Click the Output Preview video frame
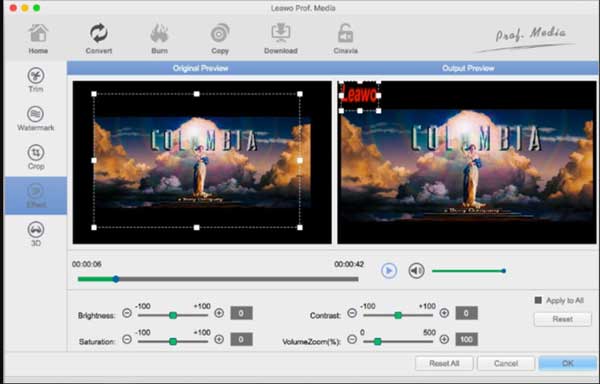The image size is (600, 384). (467, 162)
